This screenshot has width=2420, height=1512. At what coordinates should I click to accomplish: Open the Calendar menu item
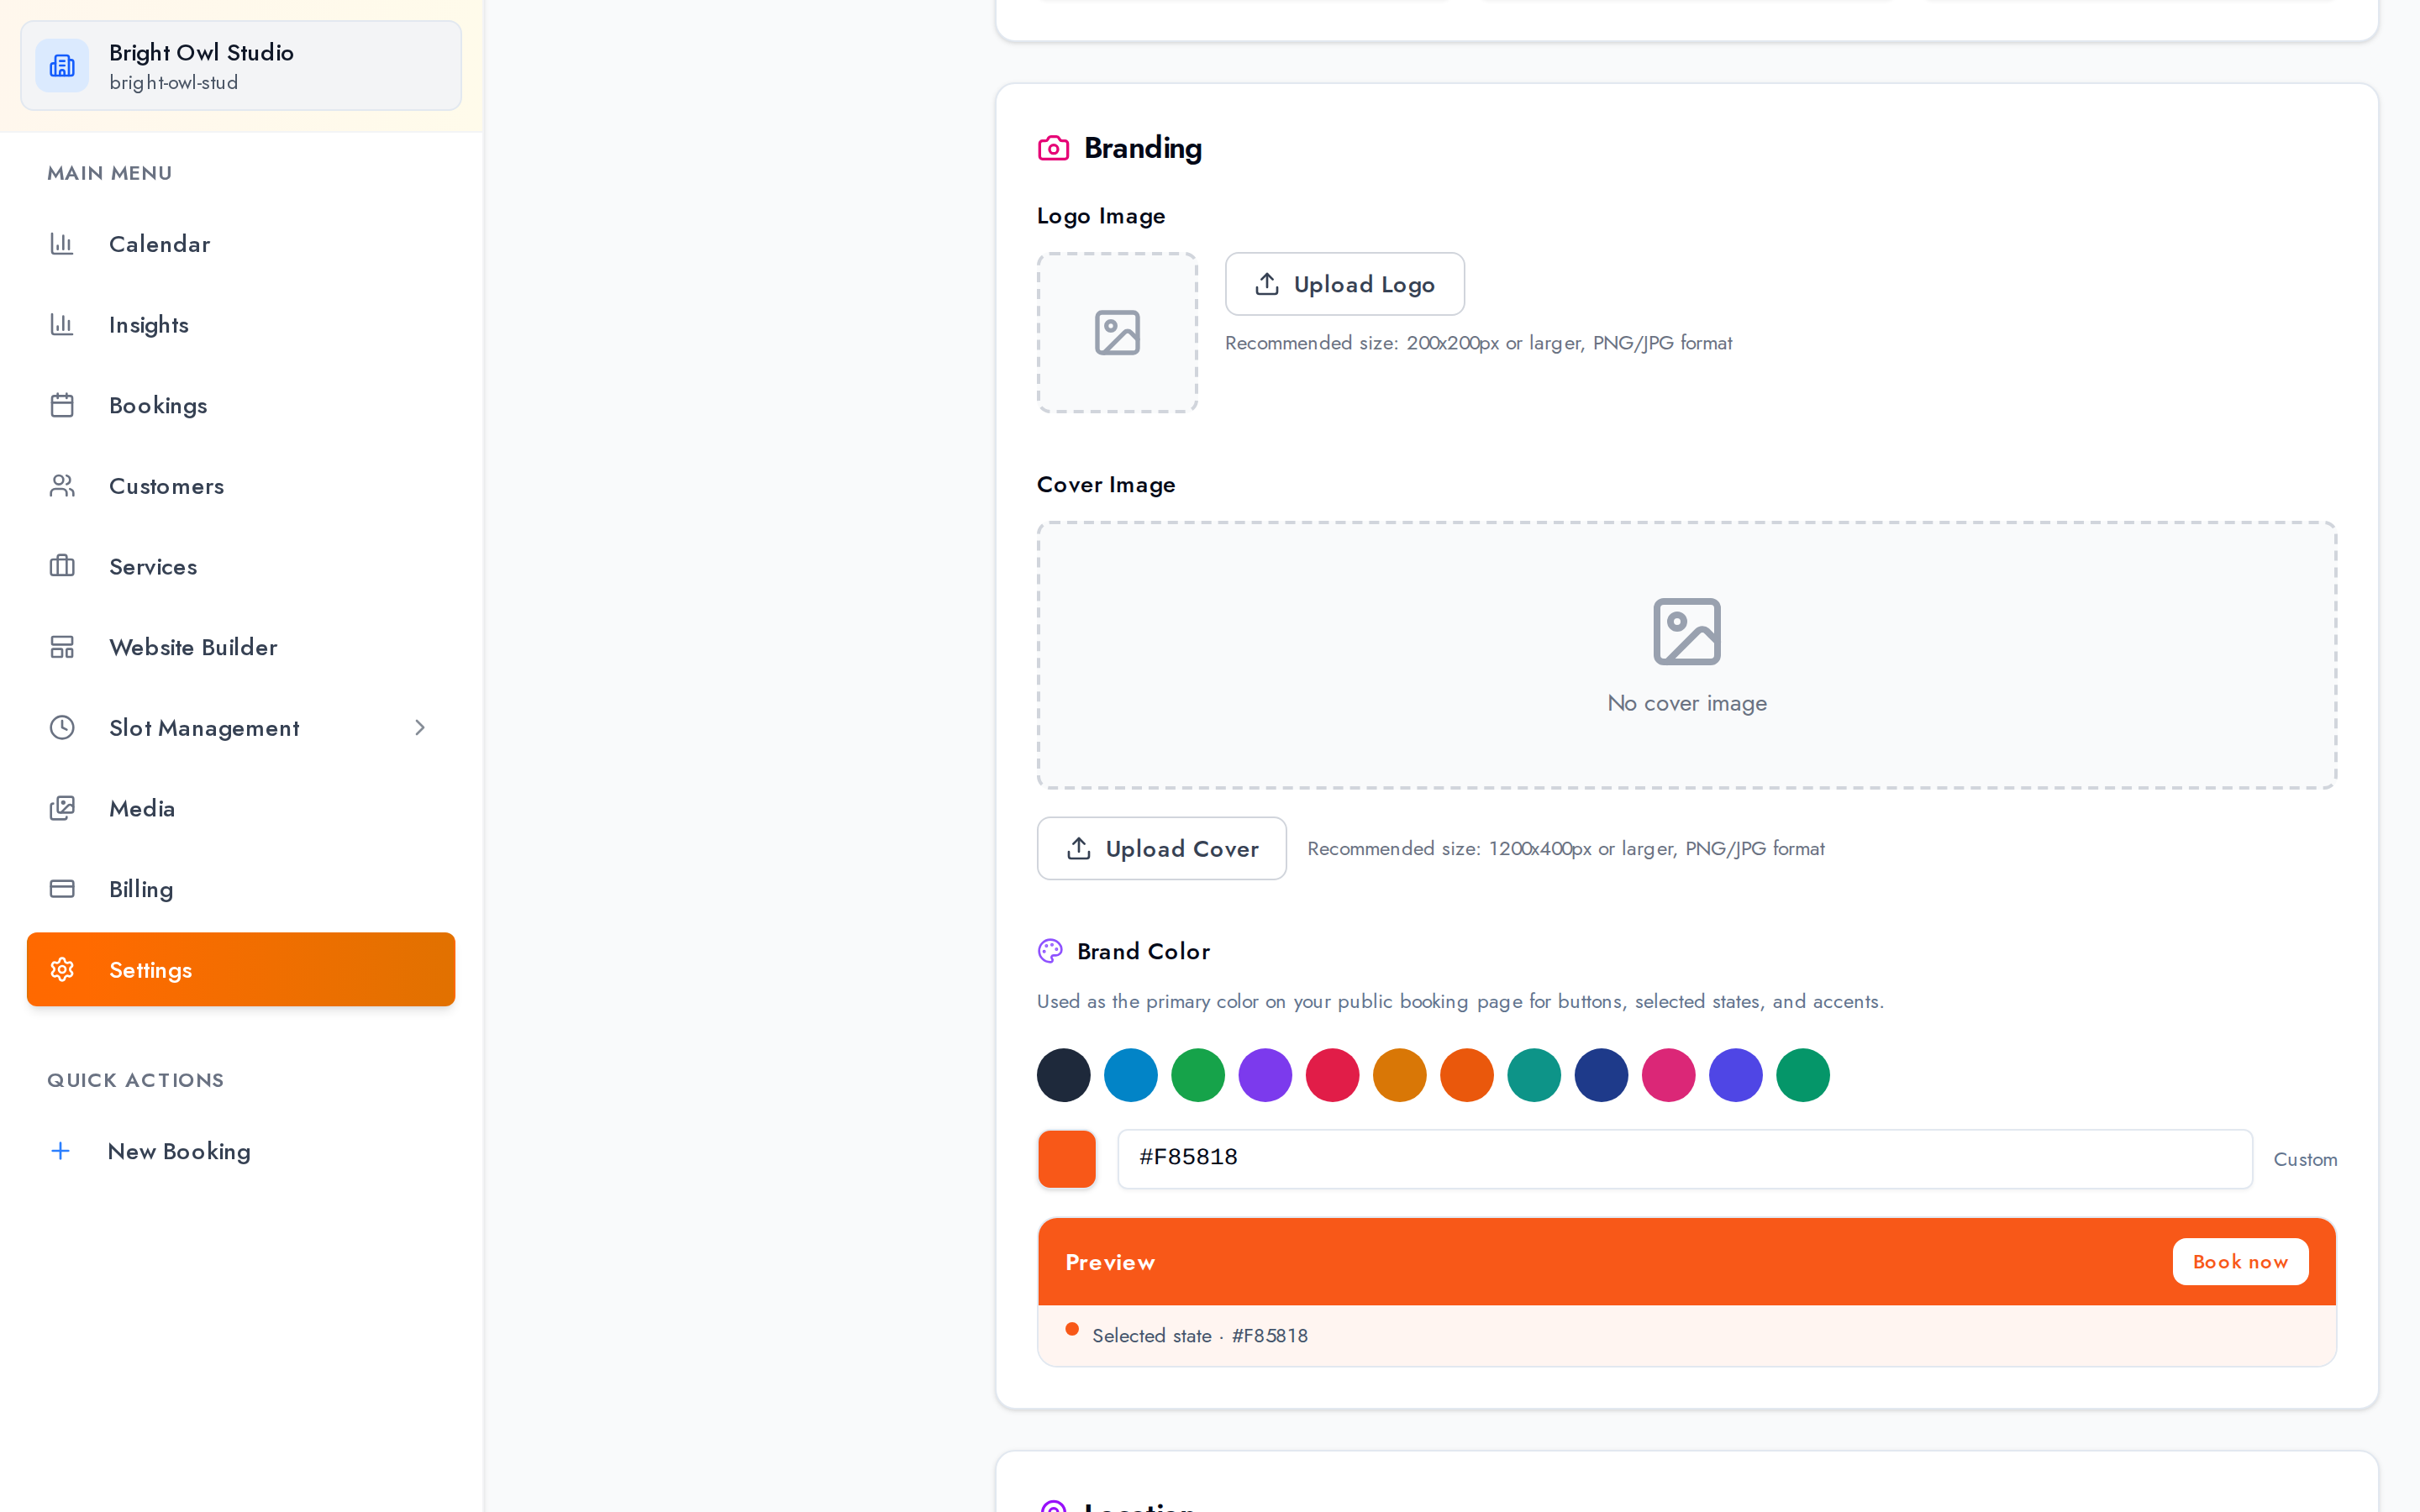241,244
